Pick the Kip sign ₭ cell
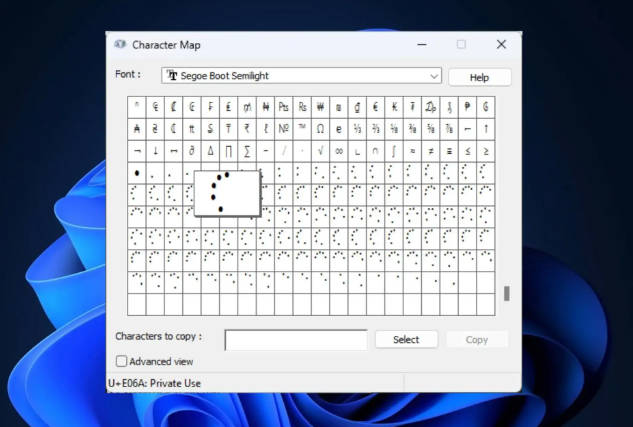 pyautogui.click(x=394, y=107)
